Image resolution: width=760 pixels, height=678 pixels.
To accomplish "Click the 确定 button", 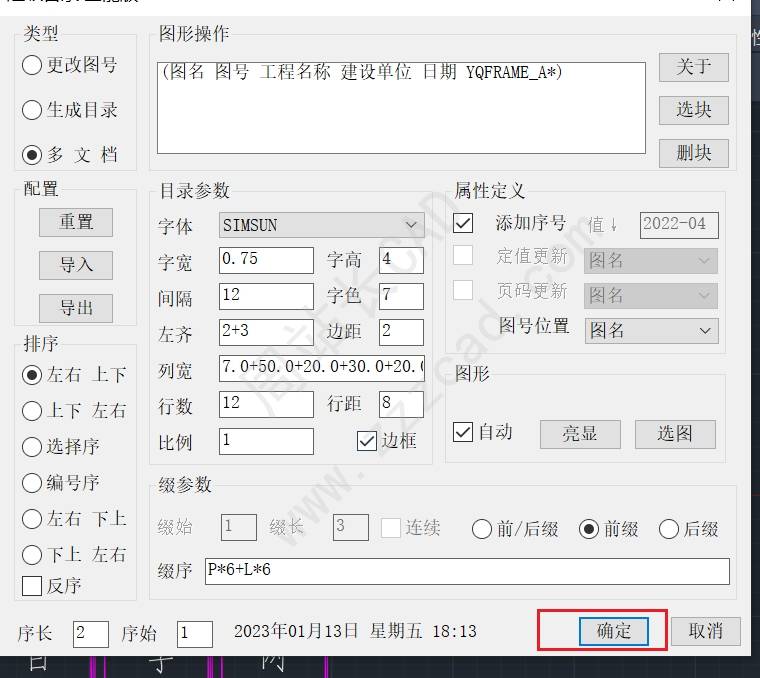I will click(614, 631).
